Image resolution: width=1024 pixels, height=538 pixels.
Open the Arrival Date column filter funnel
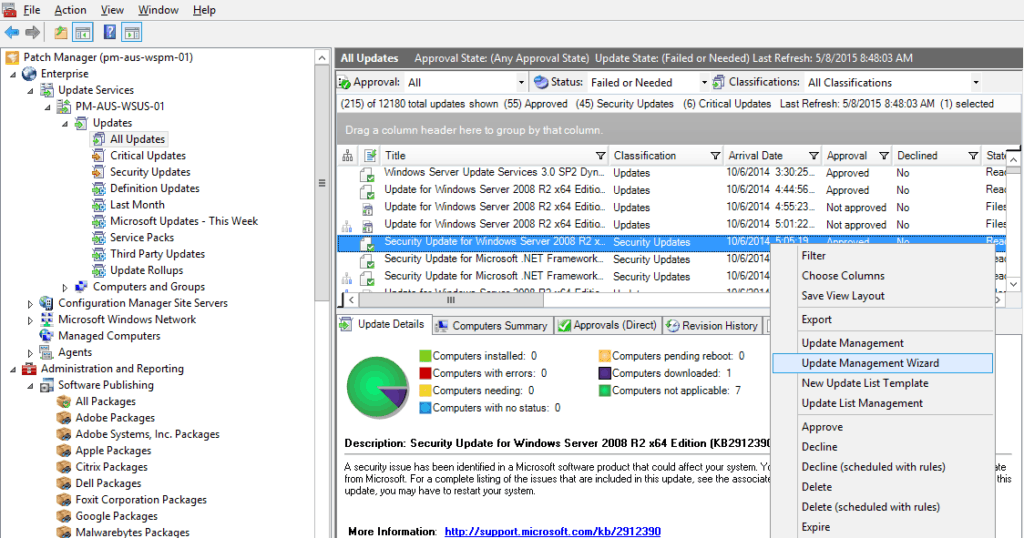click(814, 155)
